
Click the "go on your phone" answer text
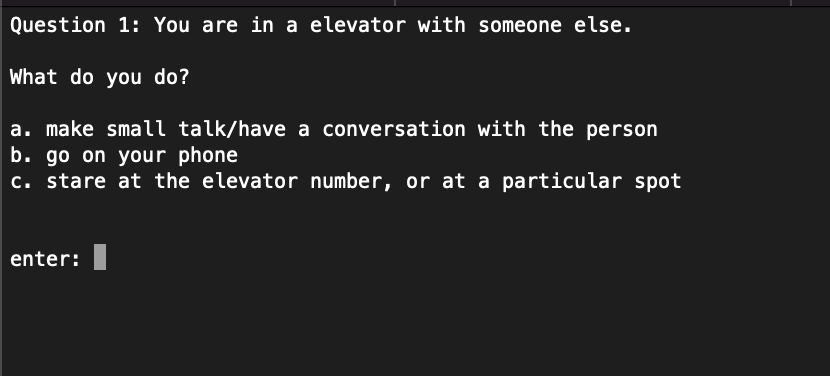pos(142,155)
